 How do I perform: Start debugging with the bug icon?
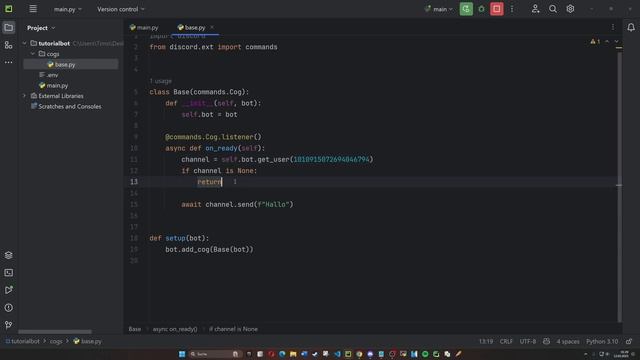481,9
